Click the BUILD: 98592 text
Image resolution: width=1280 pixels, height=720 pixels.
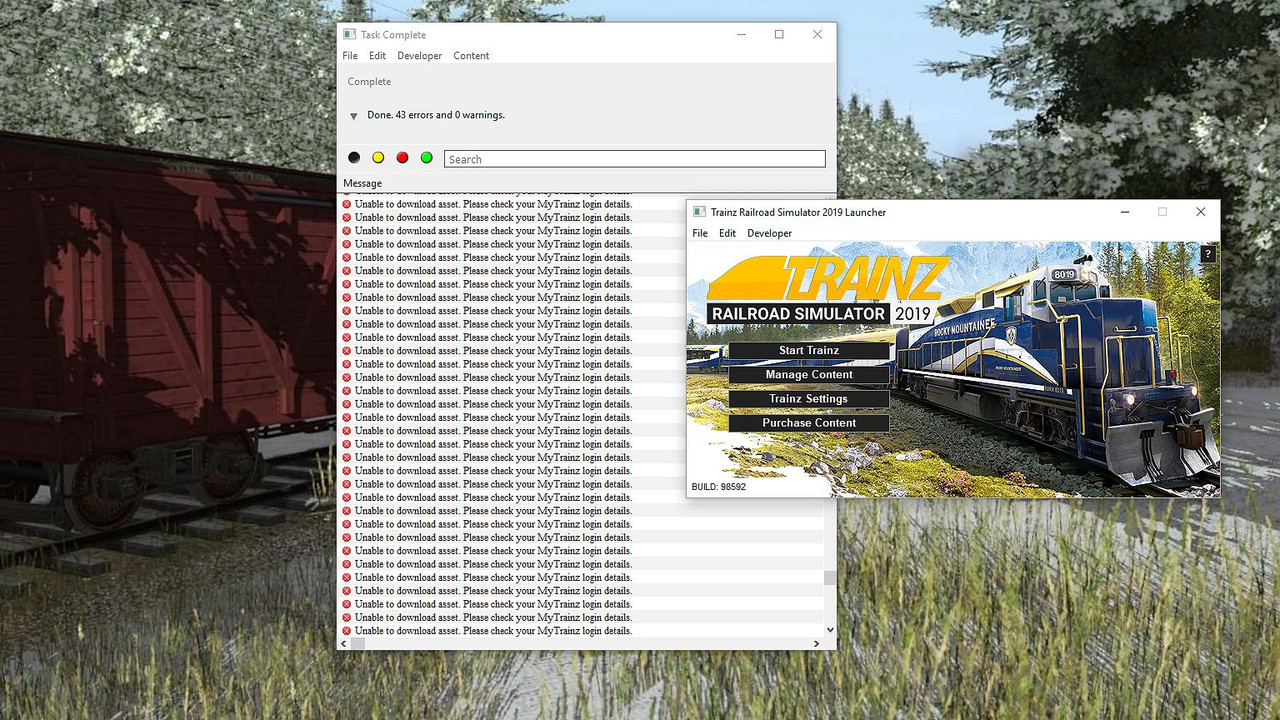(718, 487)
